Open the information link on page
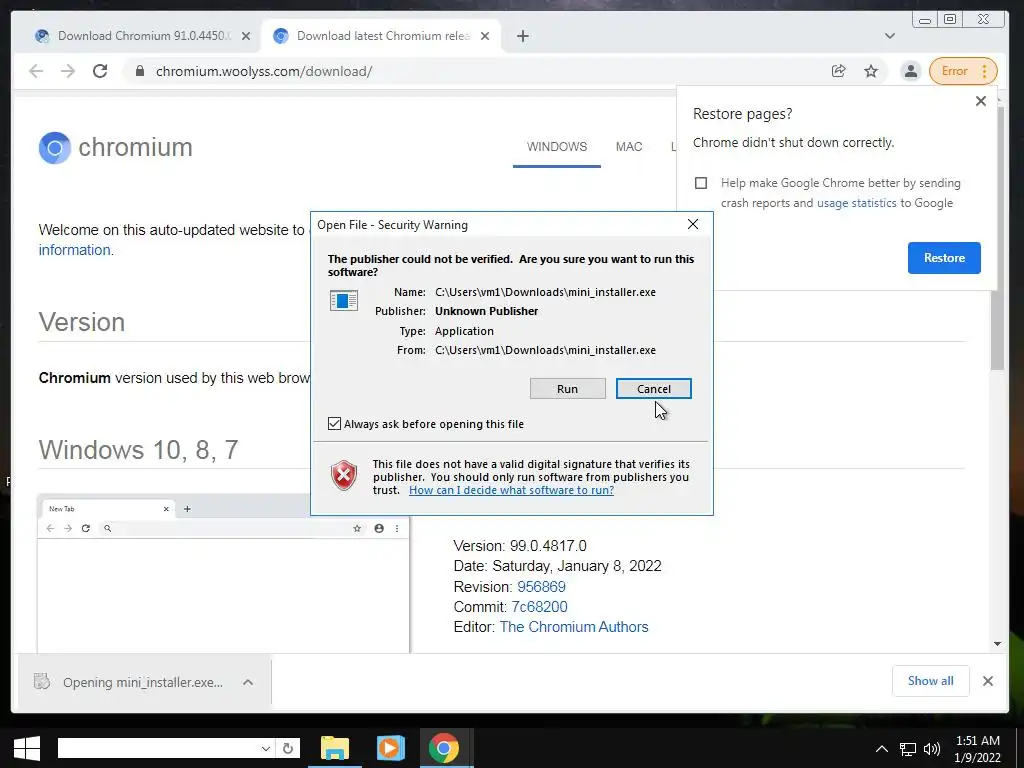The height and width of the screenshot is (768, 1024). coord(74,250)
